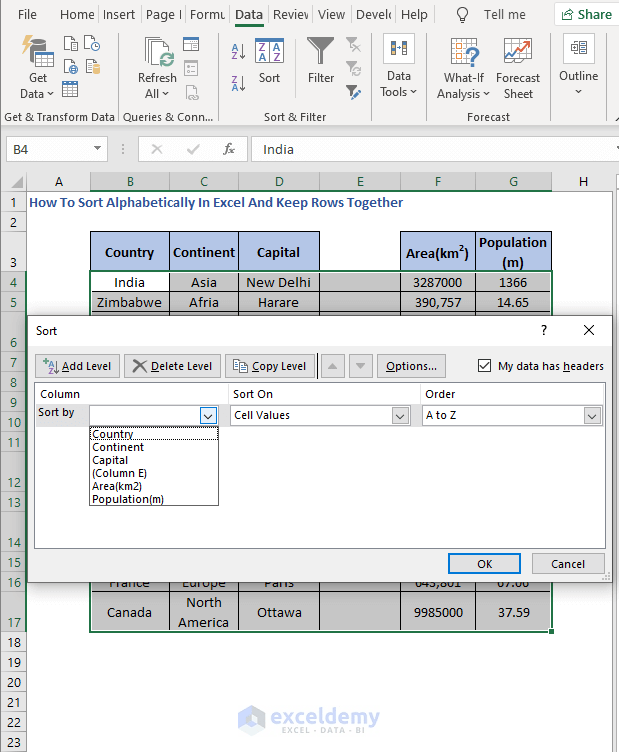Open the Sort by column dropdown arrow
Image resolution: width=619 pixels, height=752 pixels.
pyautogui.click(x=208, y=416)
